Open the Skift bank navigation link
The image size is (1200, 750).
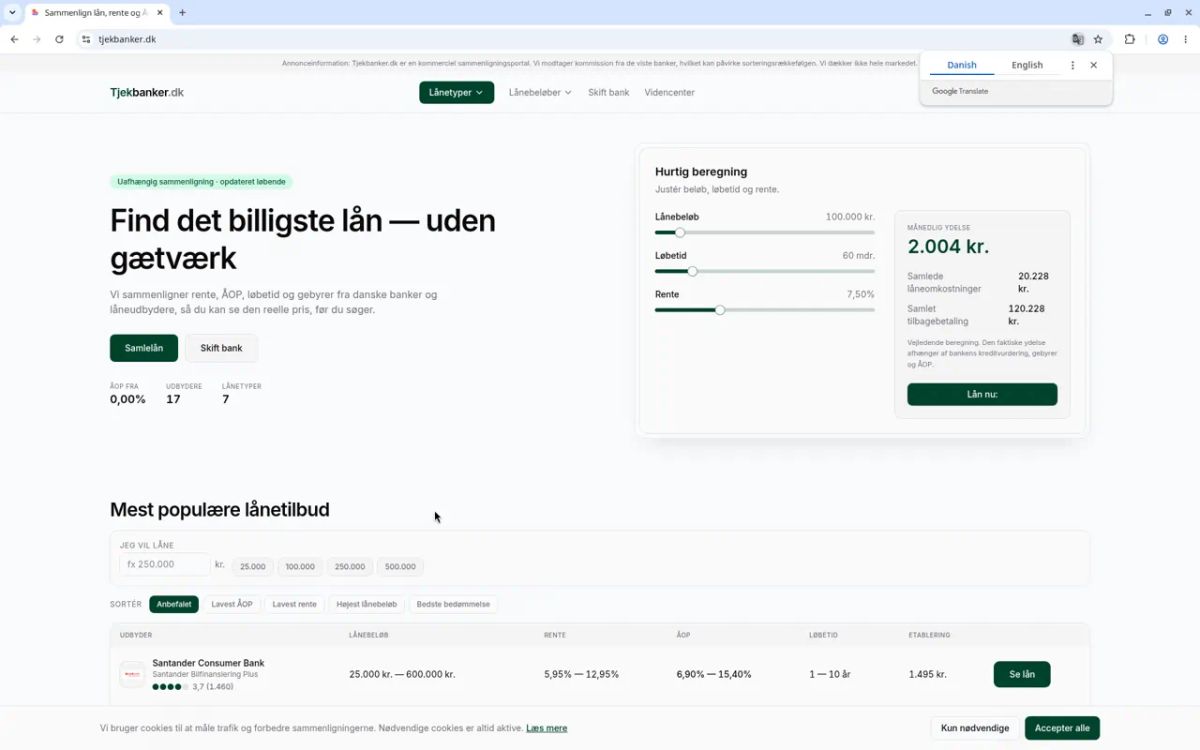pyautogui.click(x=609, y=92)
